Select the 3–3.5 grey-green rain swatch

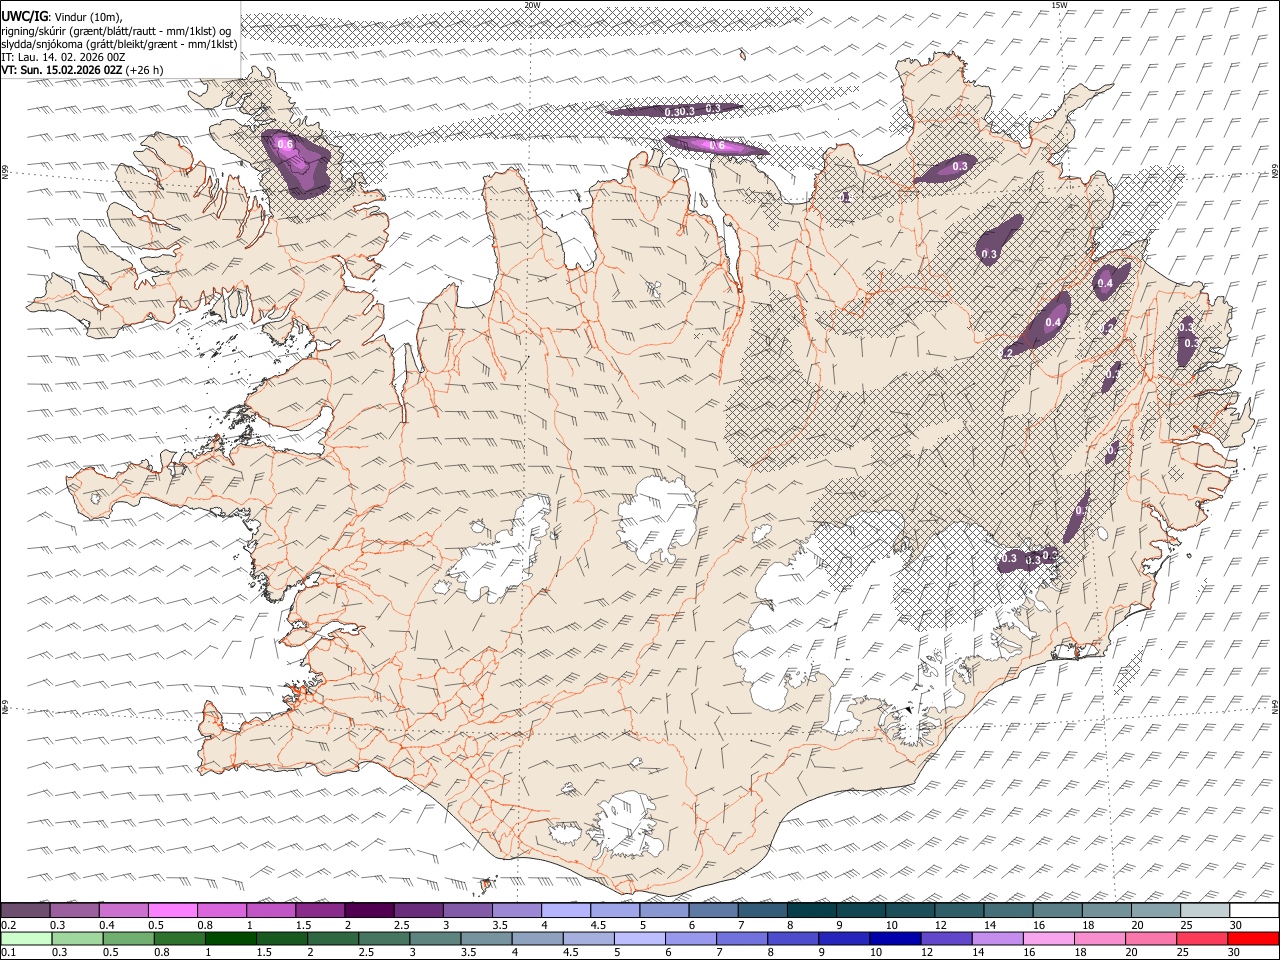(x=435, y=938)
